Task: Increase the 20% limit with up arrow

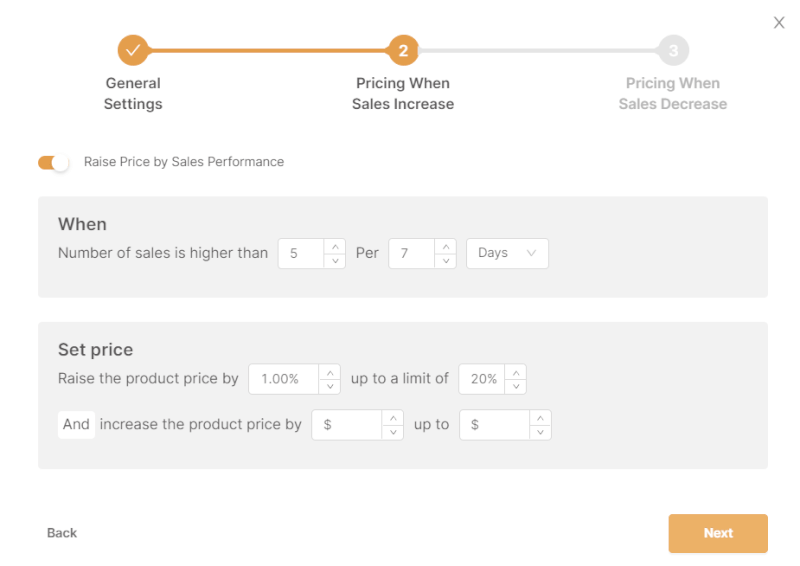Action: [x=516, y=372]
